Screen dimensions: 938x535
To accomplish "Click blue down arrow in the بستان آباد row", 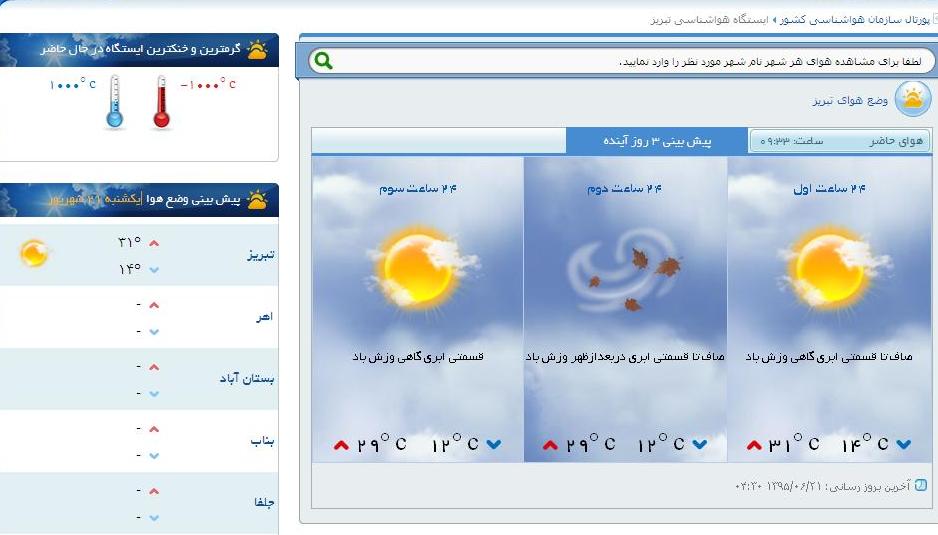I will [154, 394].
